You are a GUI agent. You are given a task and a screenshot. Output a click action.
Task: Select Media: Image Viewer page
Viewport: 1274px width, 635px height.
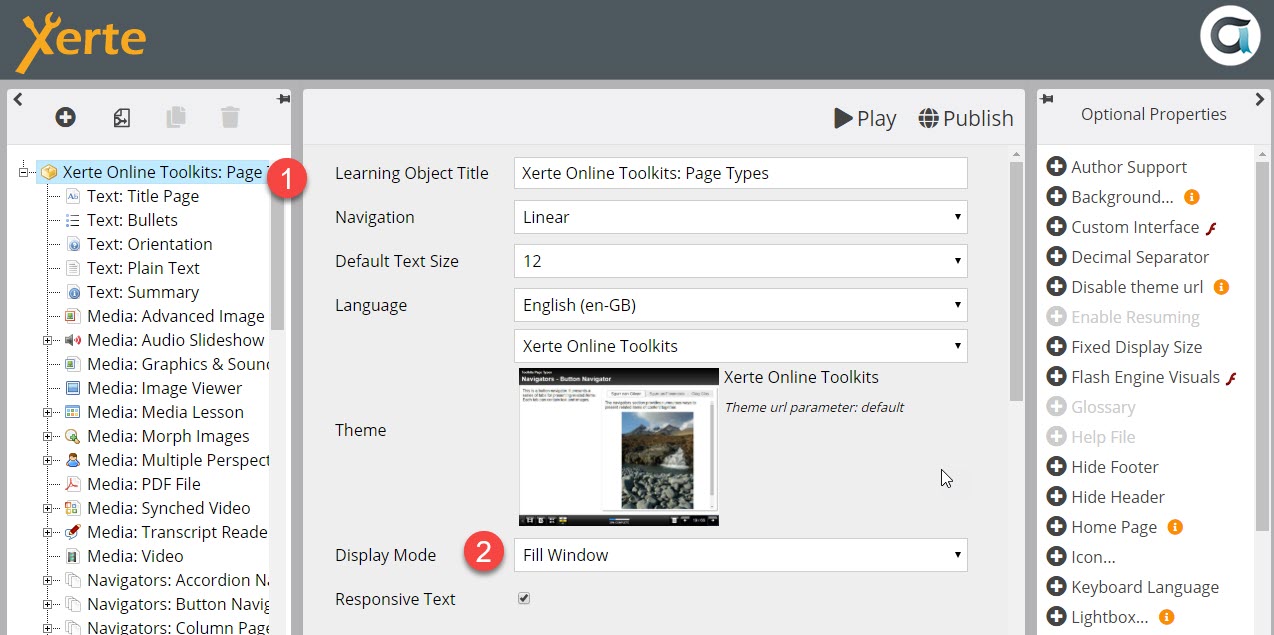point(164,388)
